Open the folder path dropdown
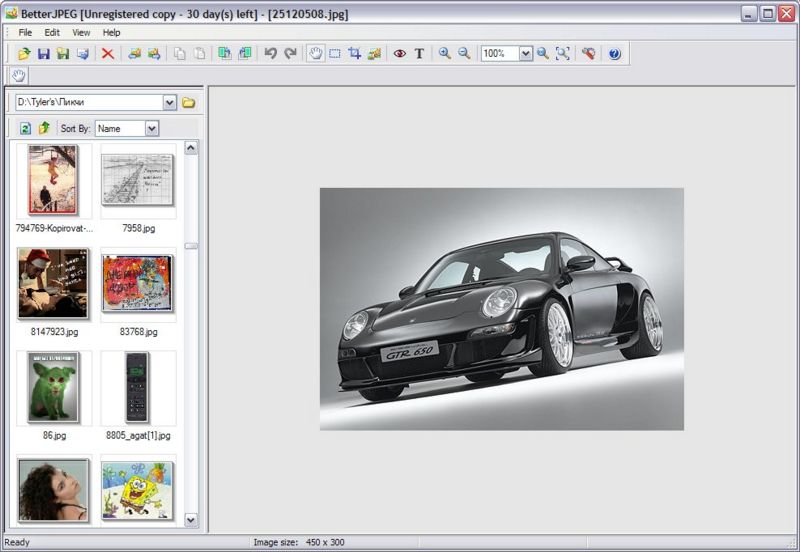The height and width of the screenshot is (552, 800). pyautogui.click(x=169, y=102)
